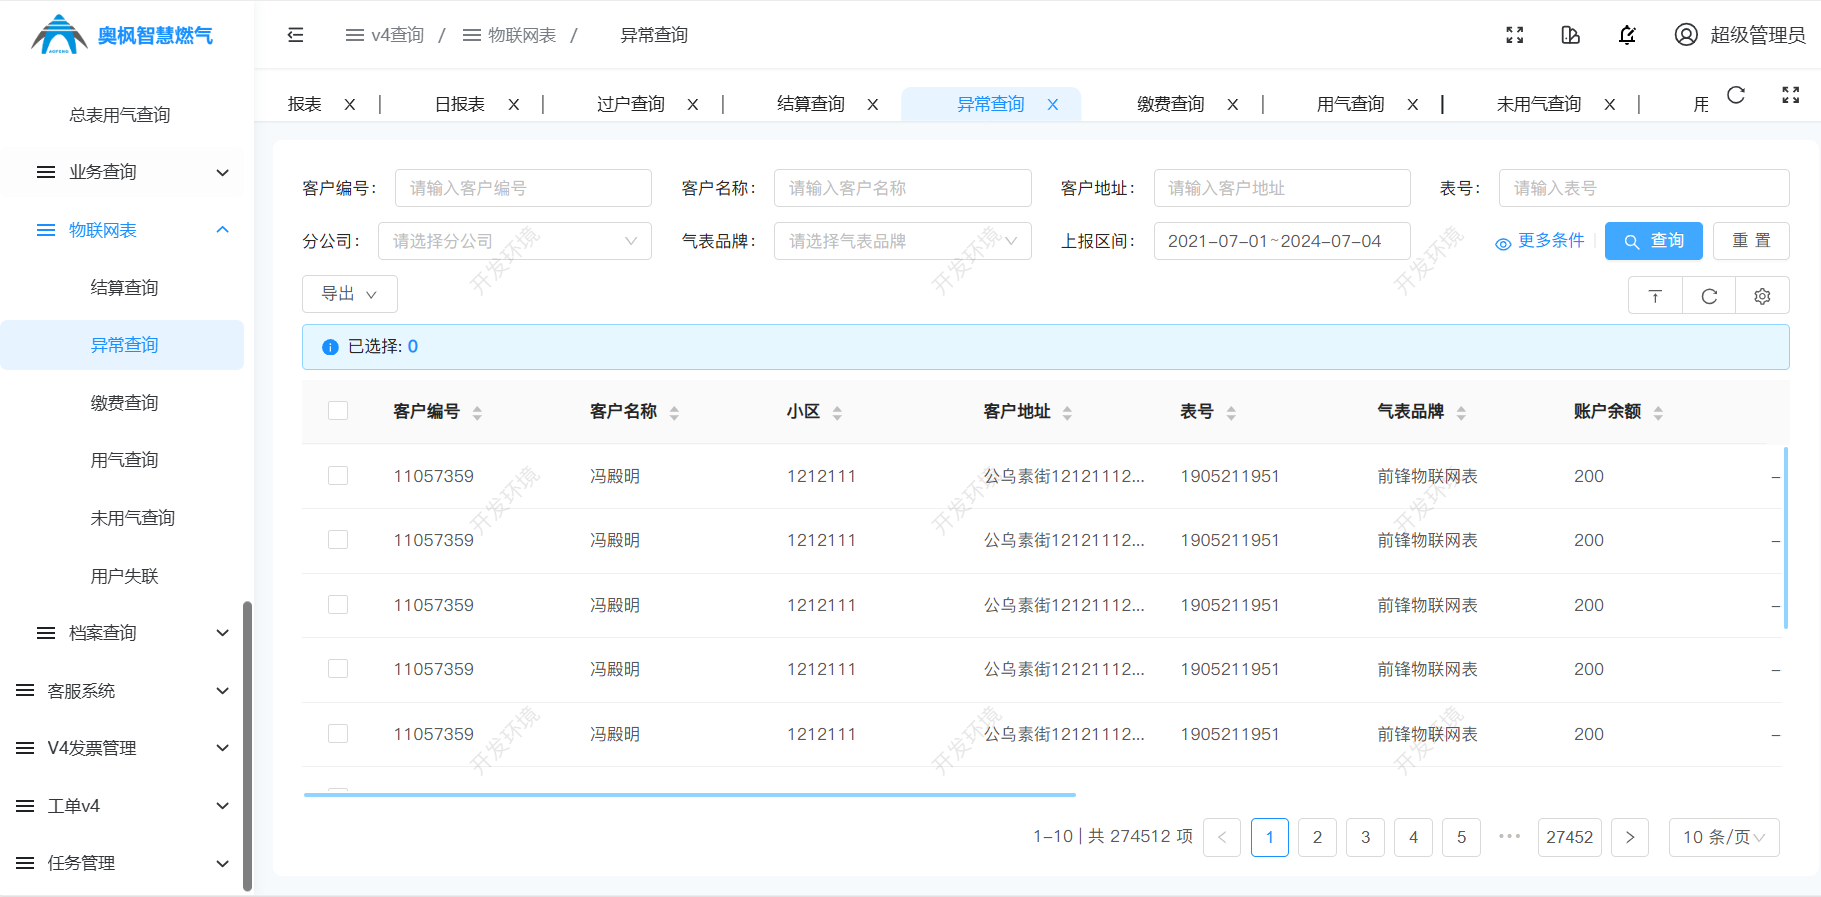Open the 上报区间 date range picker

pos(1282,241)
